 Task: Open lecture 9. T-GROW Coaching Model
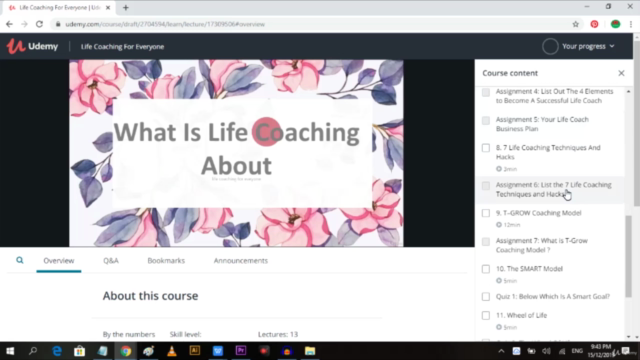point(538,213)
